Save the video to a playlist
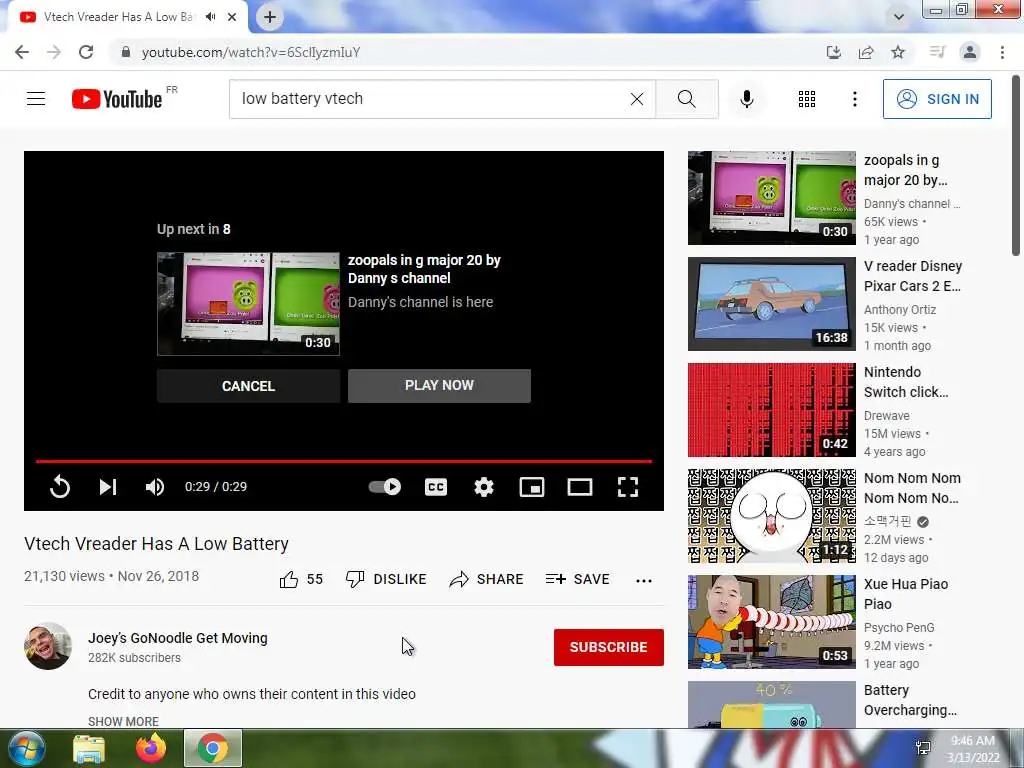This screenshot has height=768, width=1024. click(x=578, y=579)
